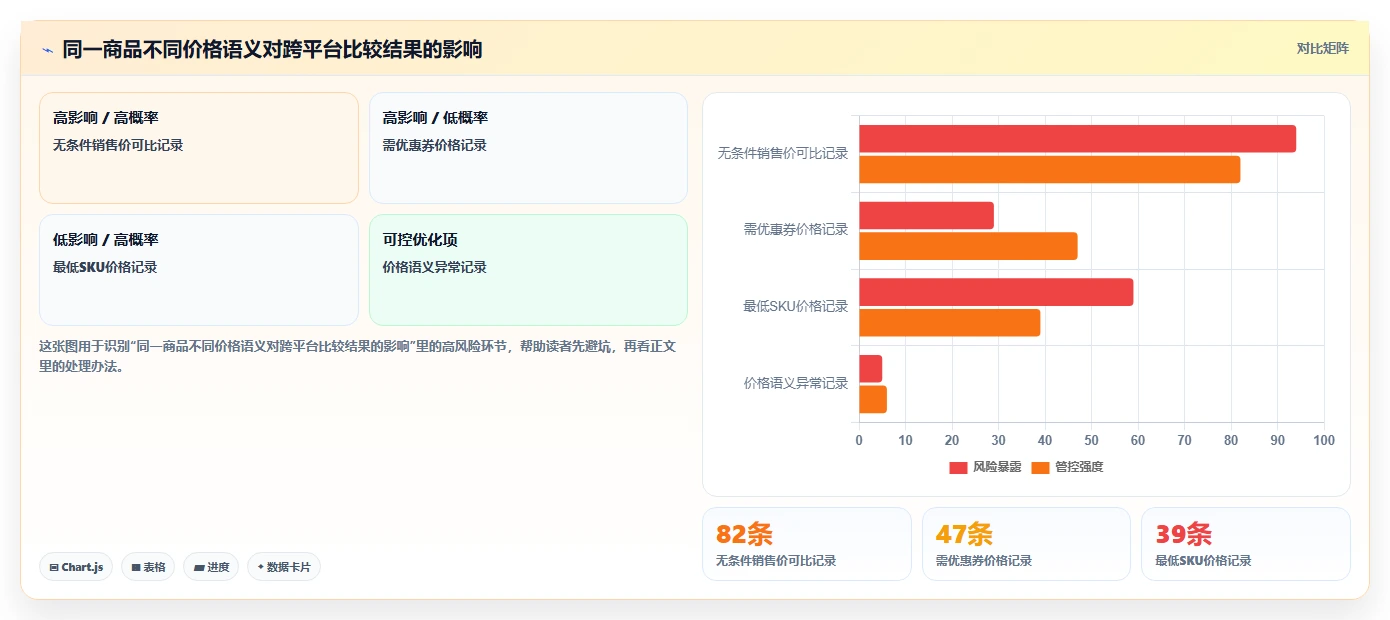Click chart axis label 需优惠券价格记录
The height and width of the screenshot is (620, 1390).
(x=796, y=230)
